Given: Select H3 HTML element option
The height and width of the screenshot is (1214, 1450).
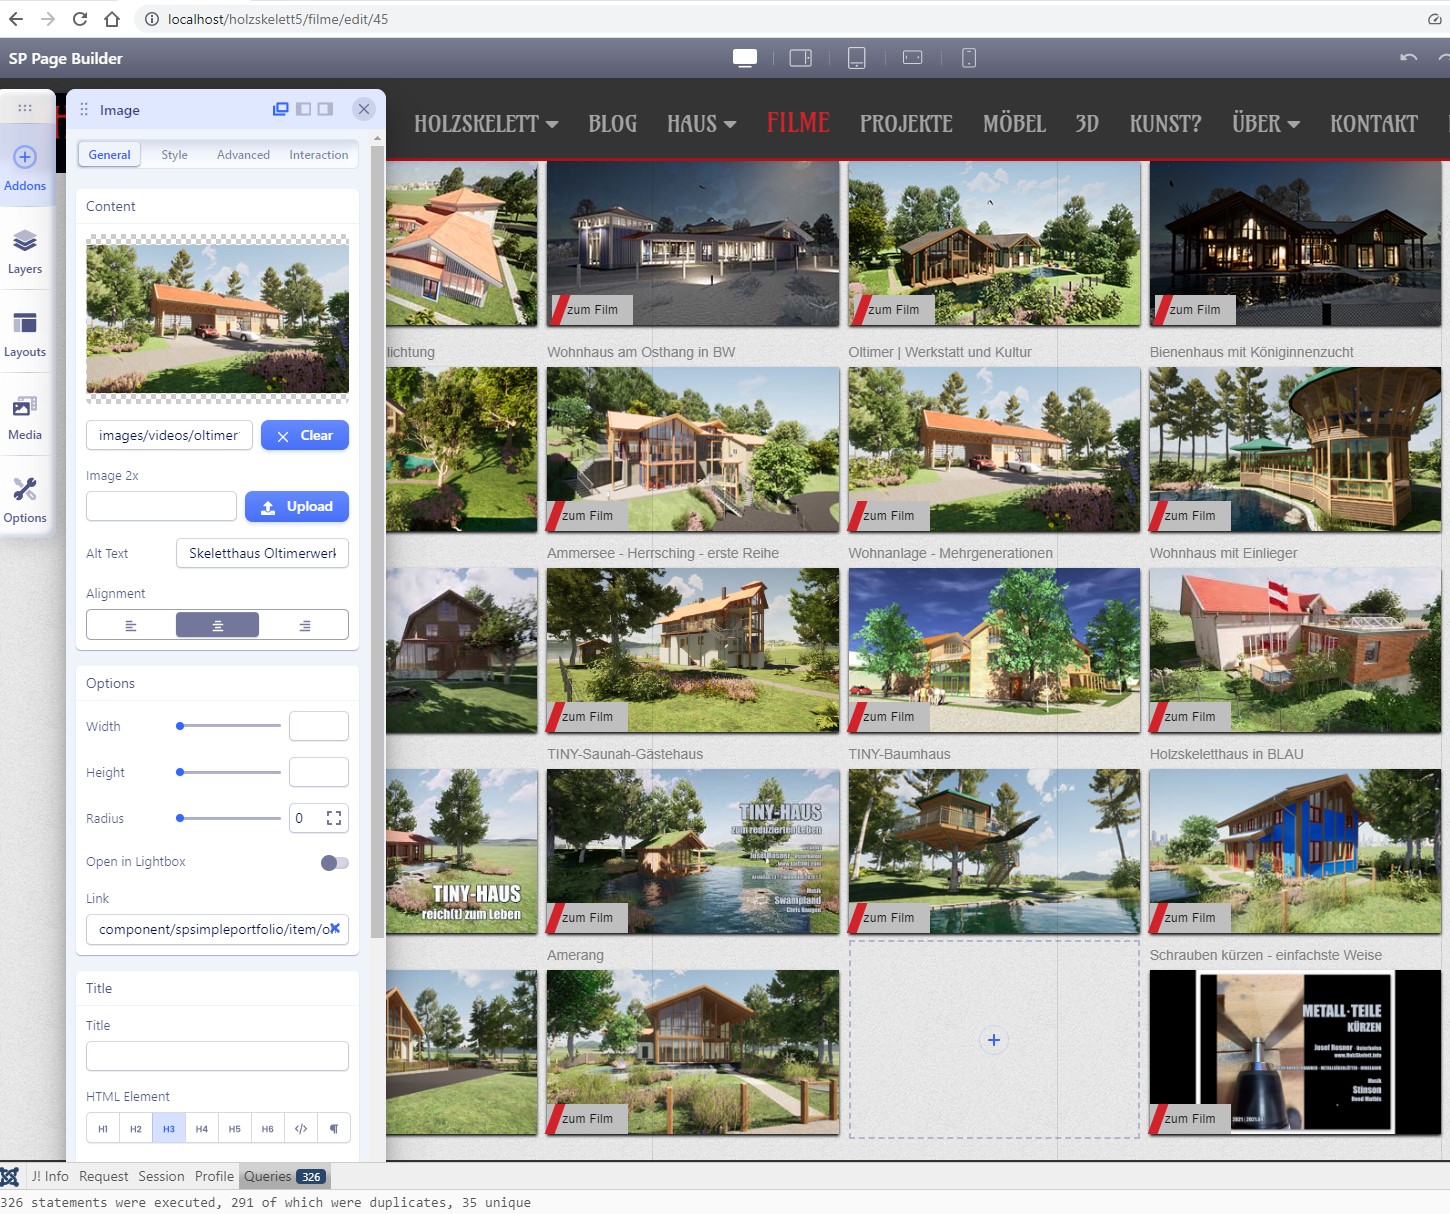Looking at the screenshot, I should pyautogui.click(x=169, y=1129).
